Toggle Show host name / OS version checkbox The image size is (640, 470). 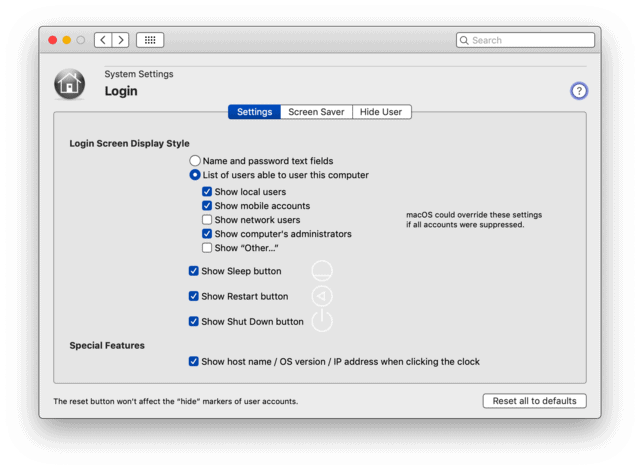193,361
